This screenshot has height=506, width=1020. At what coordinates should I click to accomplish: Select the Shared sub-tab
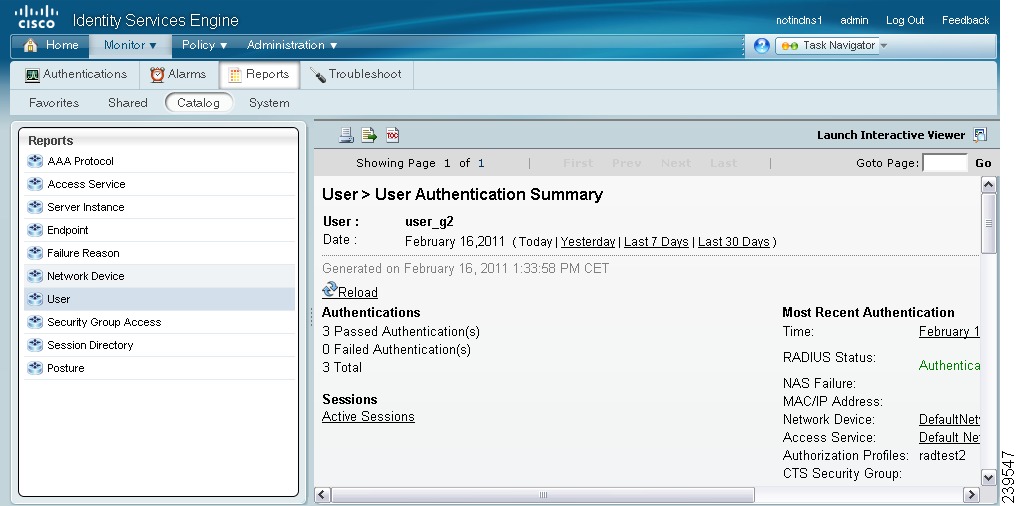(x=128, y=103)
